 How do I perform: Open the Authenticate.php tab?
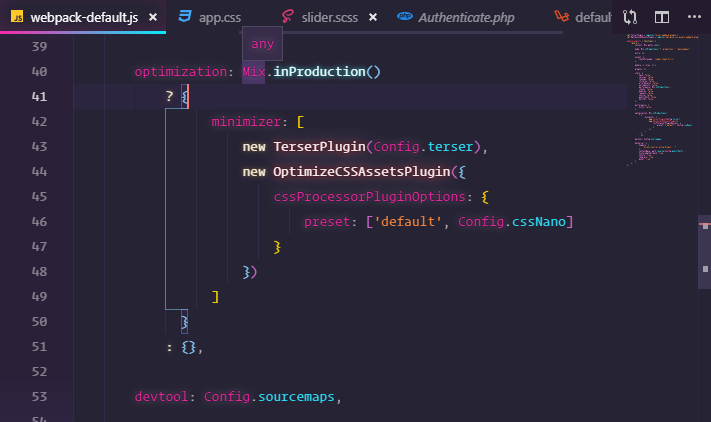tap(466, 18)
